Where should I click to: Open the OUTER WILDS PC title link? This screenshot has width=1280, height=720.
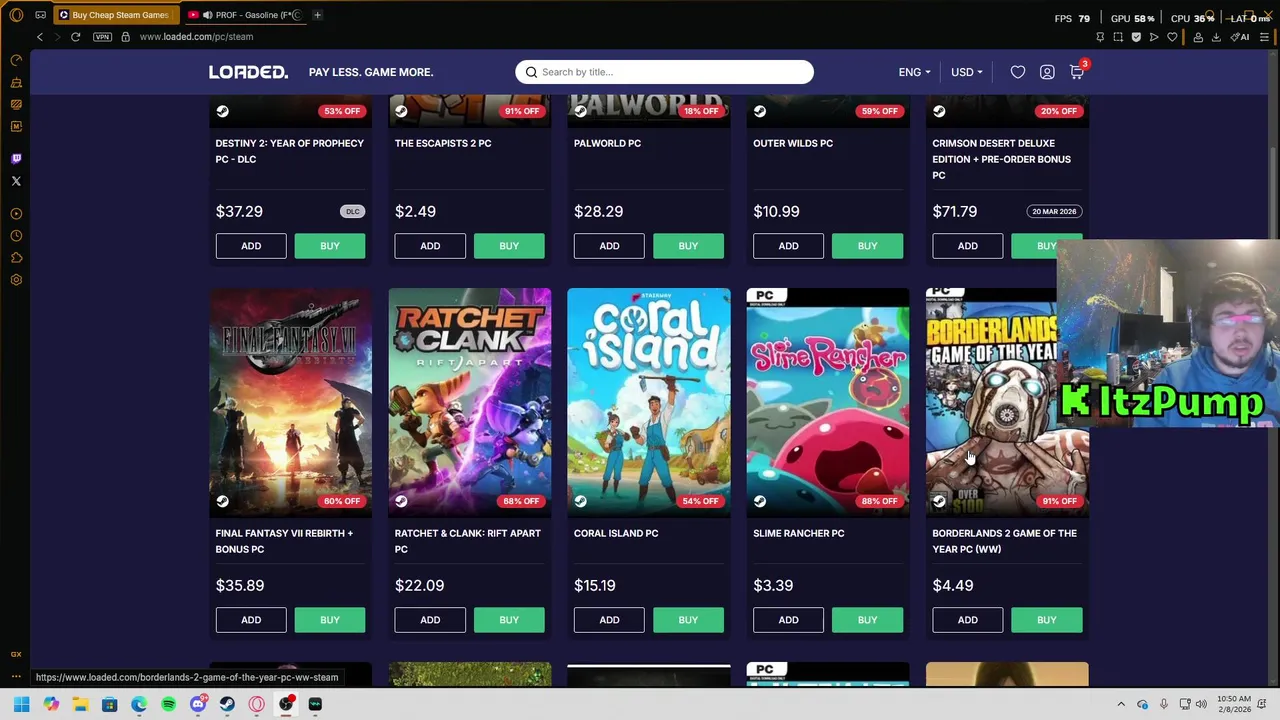793,143
